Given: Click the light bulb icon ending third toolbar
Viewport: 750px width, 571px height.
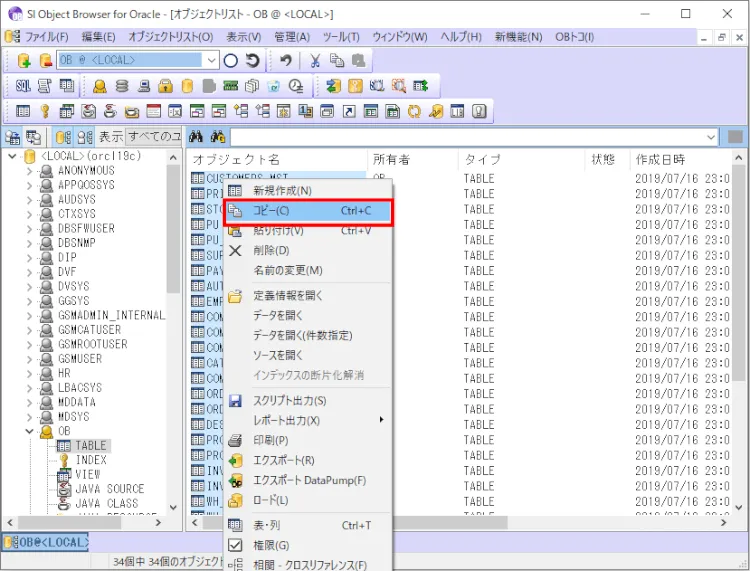Looking at the screenshot, I should pos(479,111).
